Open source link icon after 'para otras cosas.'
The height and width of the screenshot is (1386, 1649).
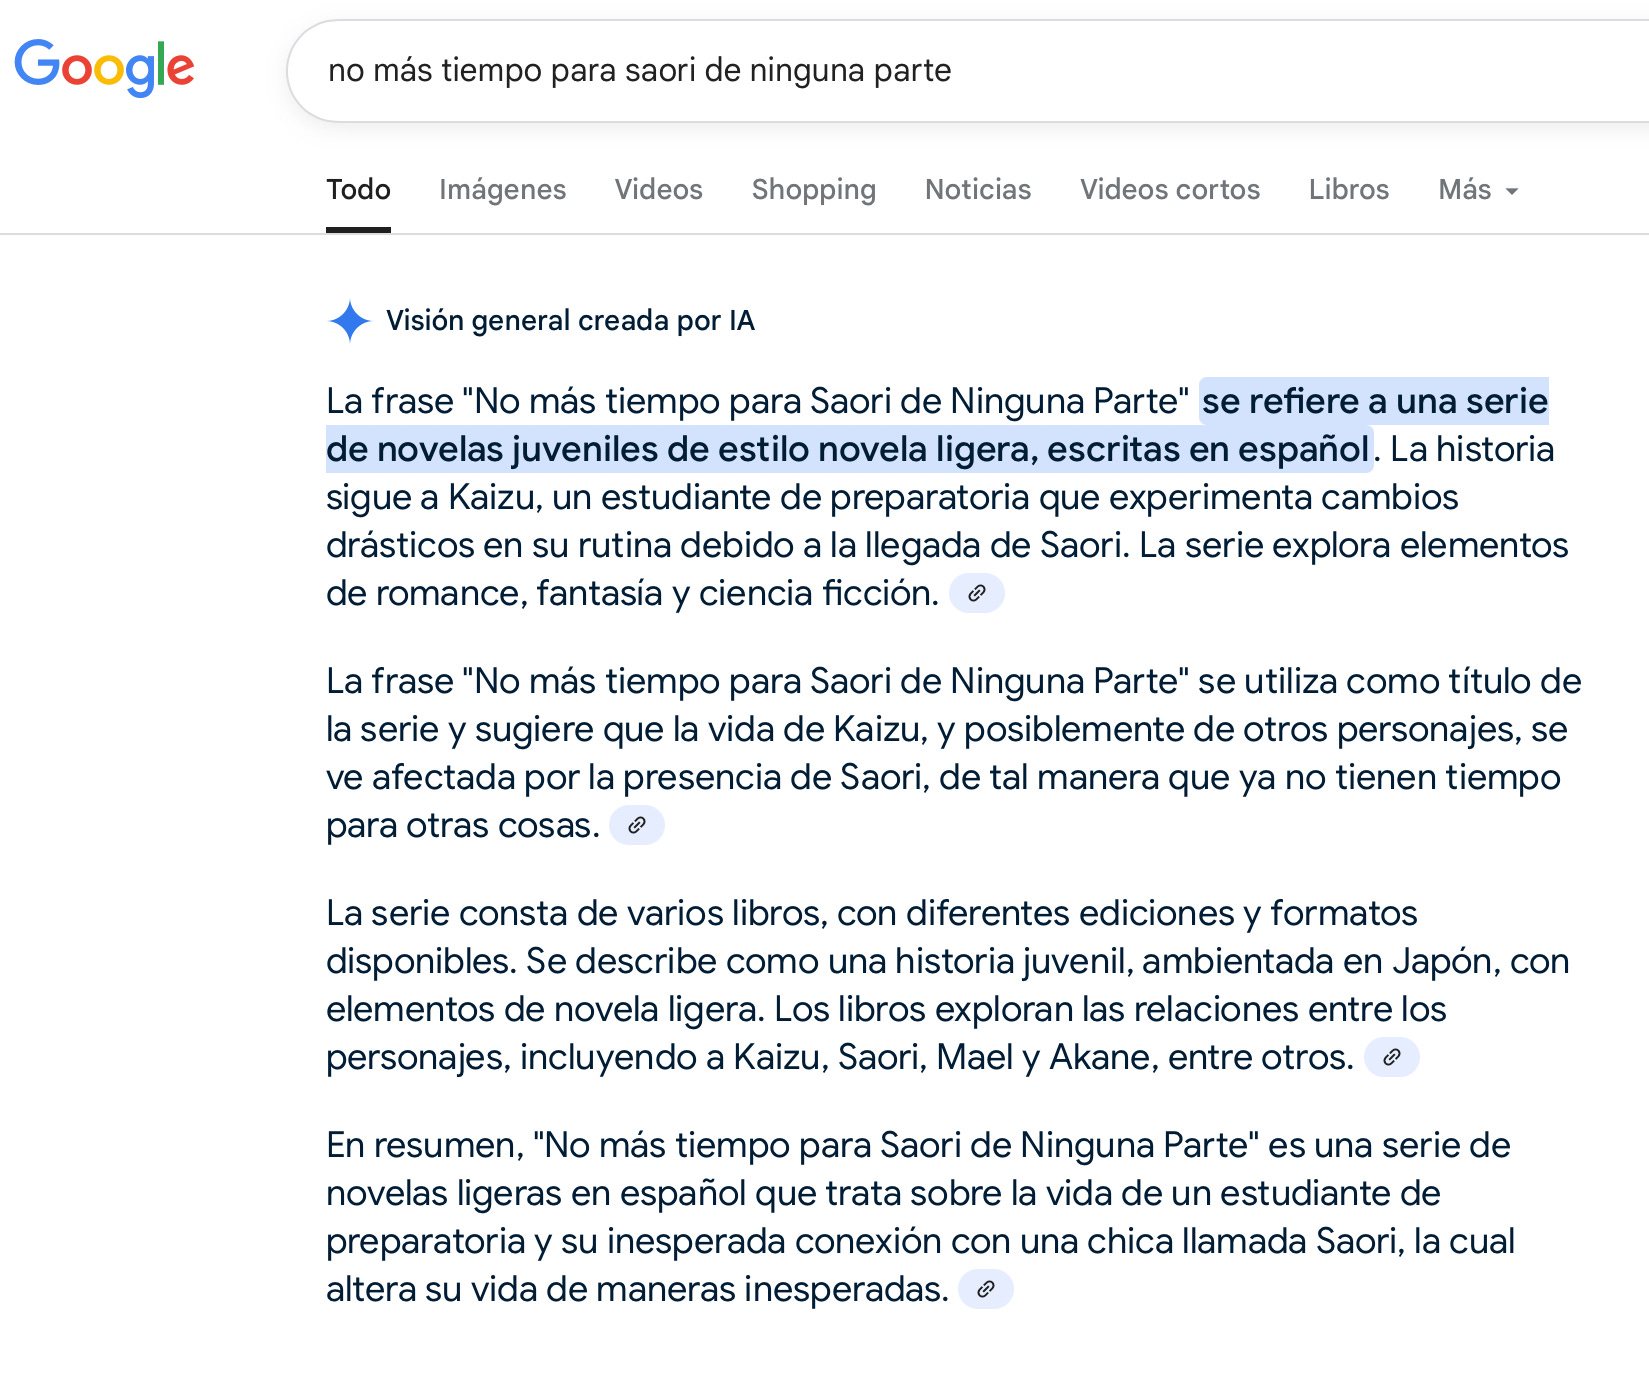pyautogui.click(x=637, y=825)
